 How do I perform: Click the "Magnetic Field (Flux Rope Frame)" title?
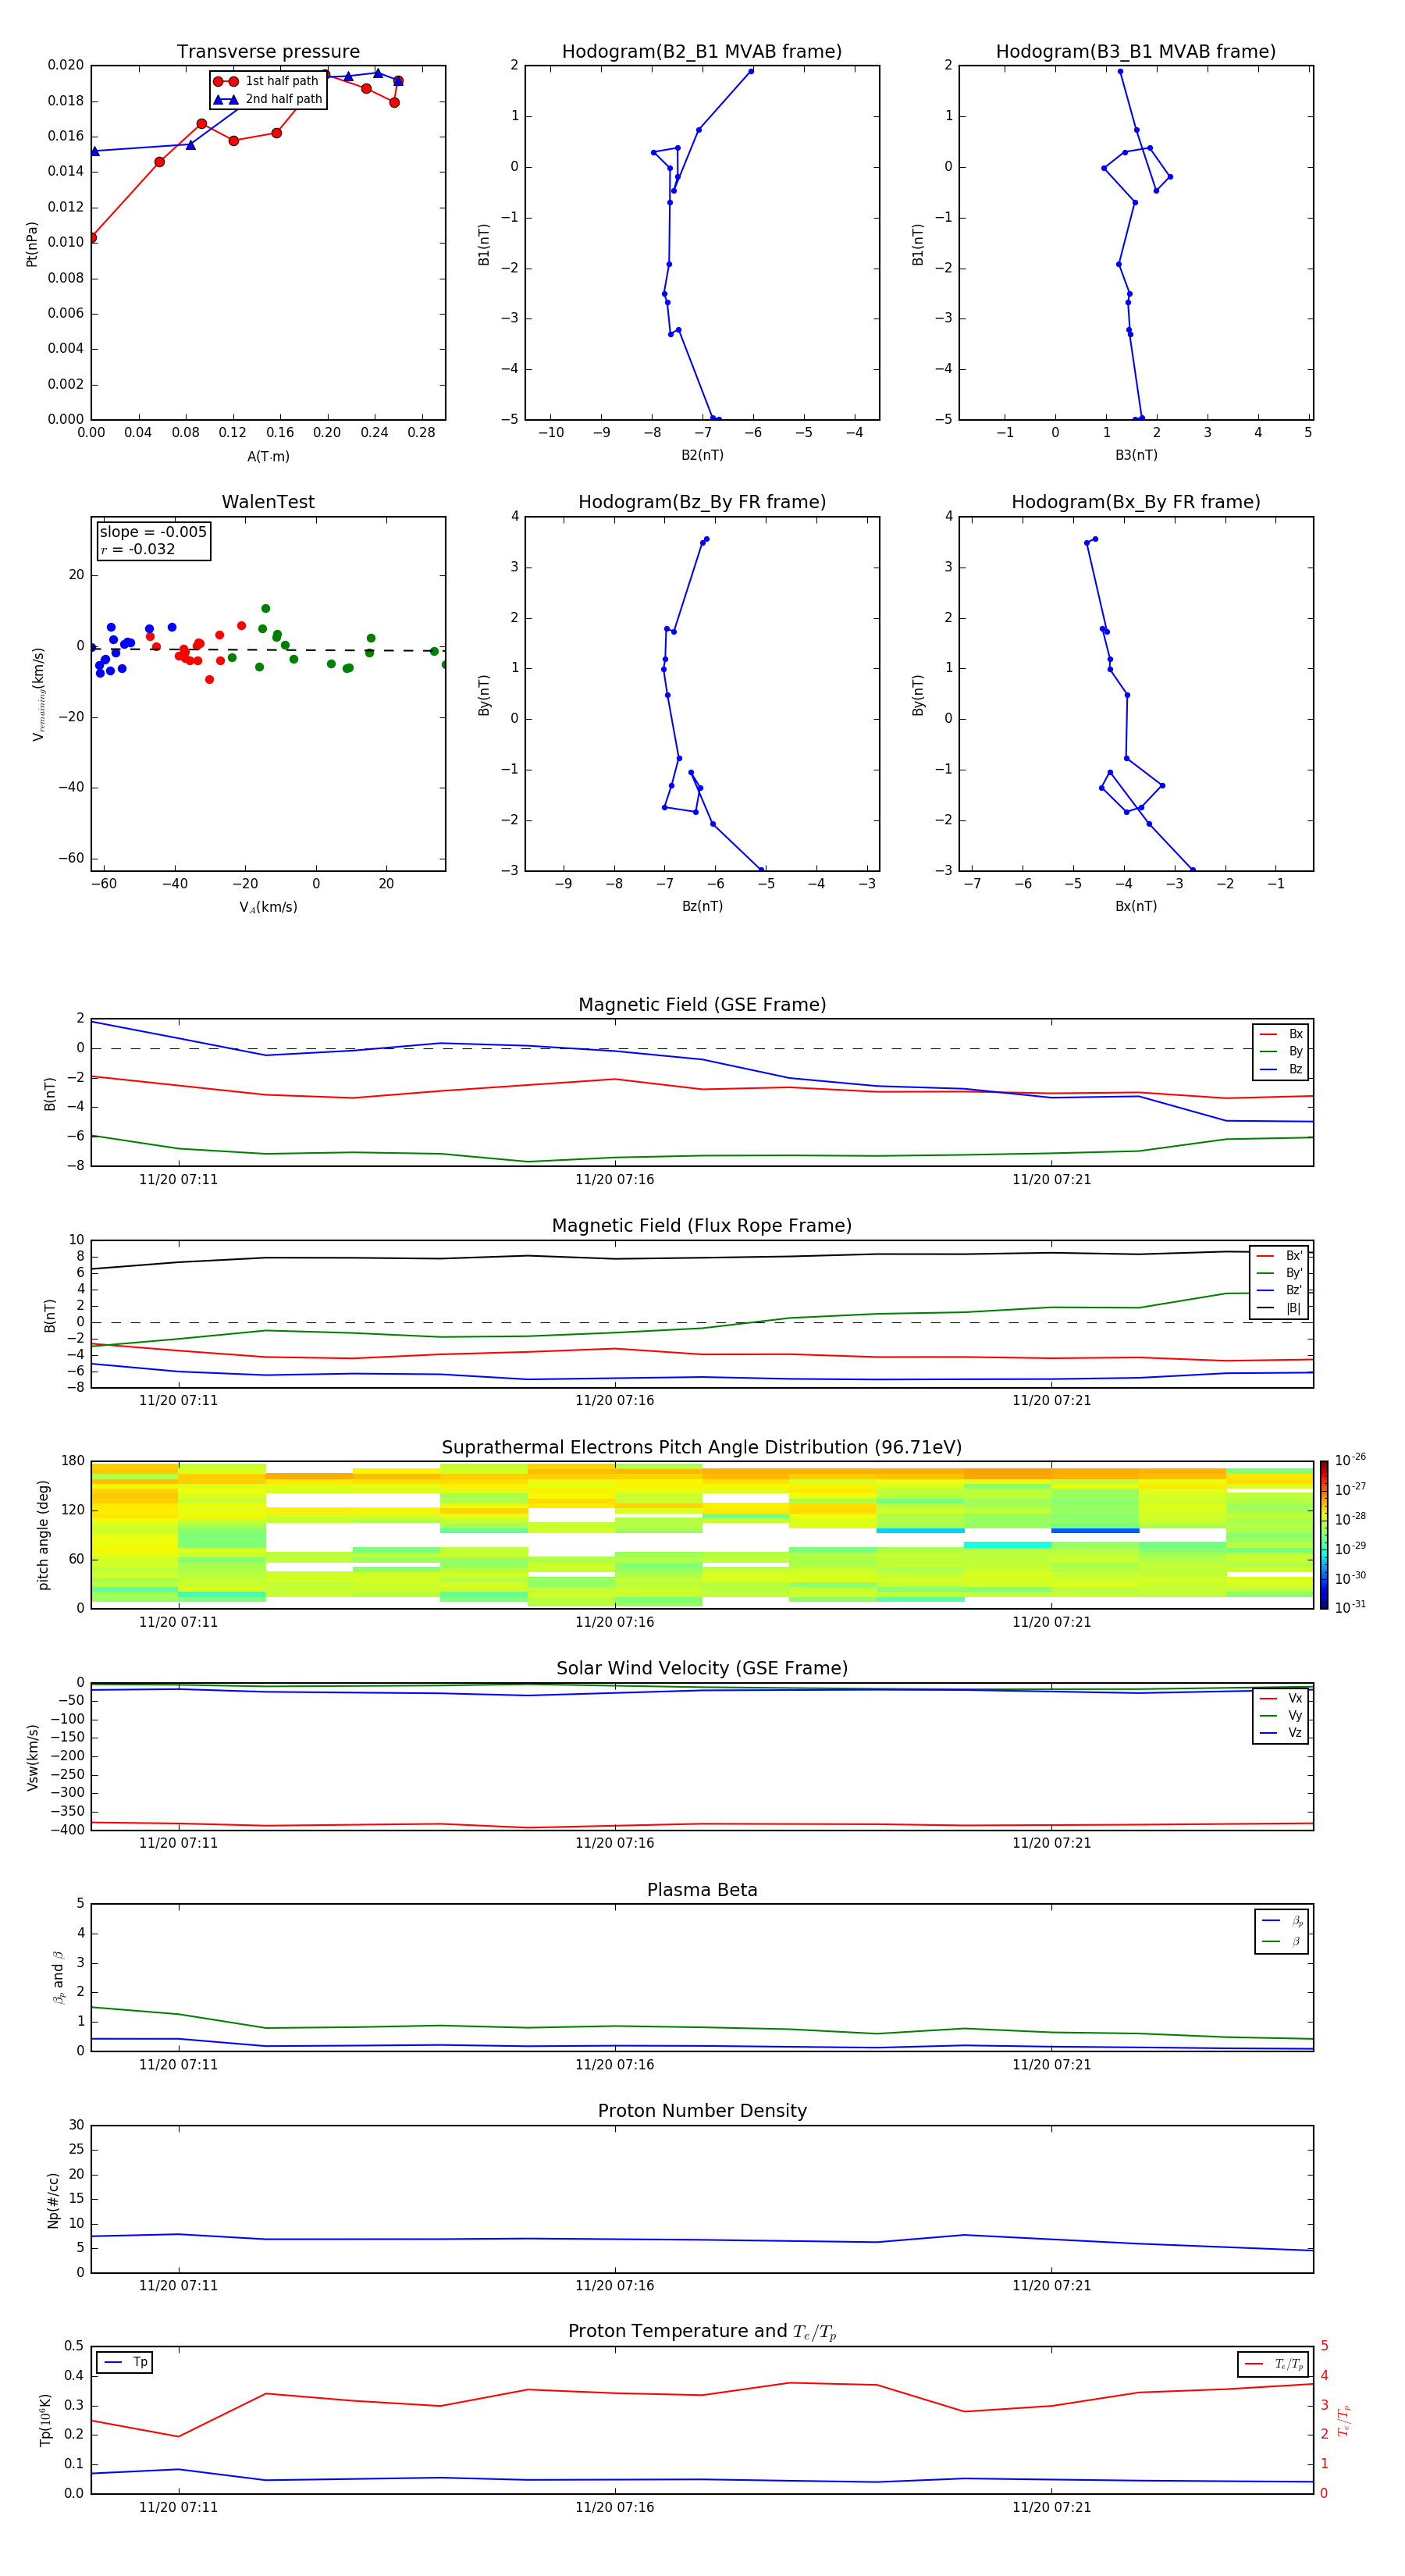point(702,1226)
